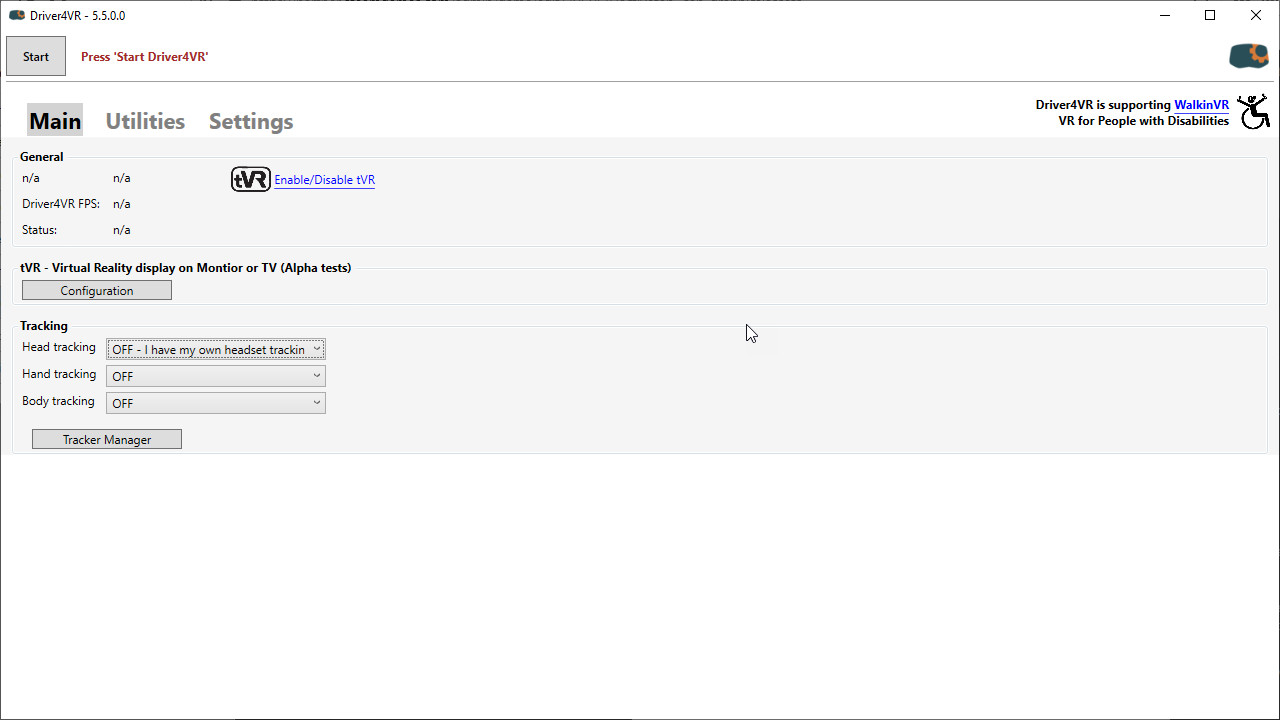Open the Settings tab

(250, 120)
